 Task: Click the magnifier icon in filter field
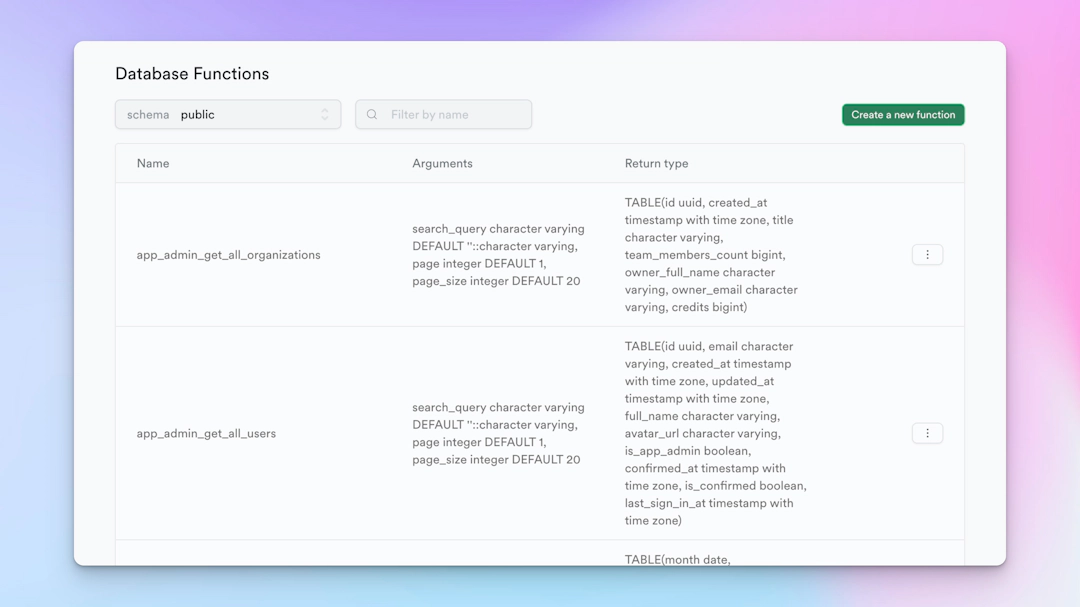coord(372,114)
